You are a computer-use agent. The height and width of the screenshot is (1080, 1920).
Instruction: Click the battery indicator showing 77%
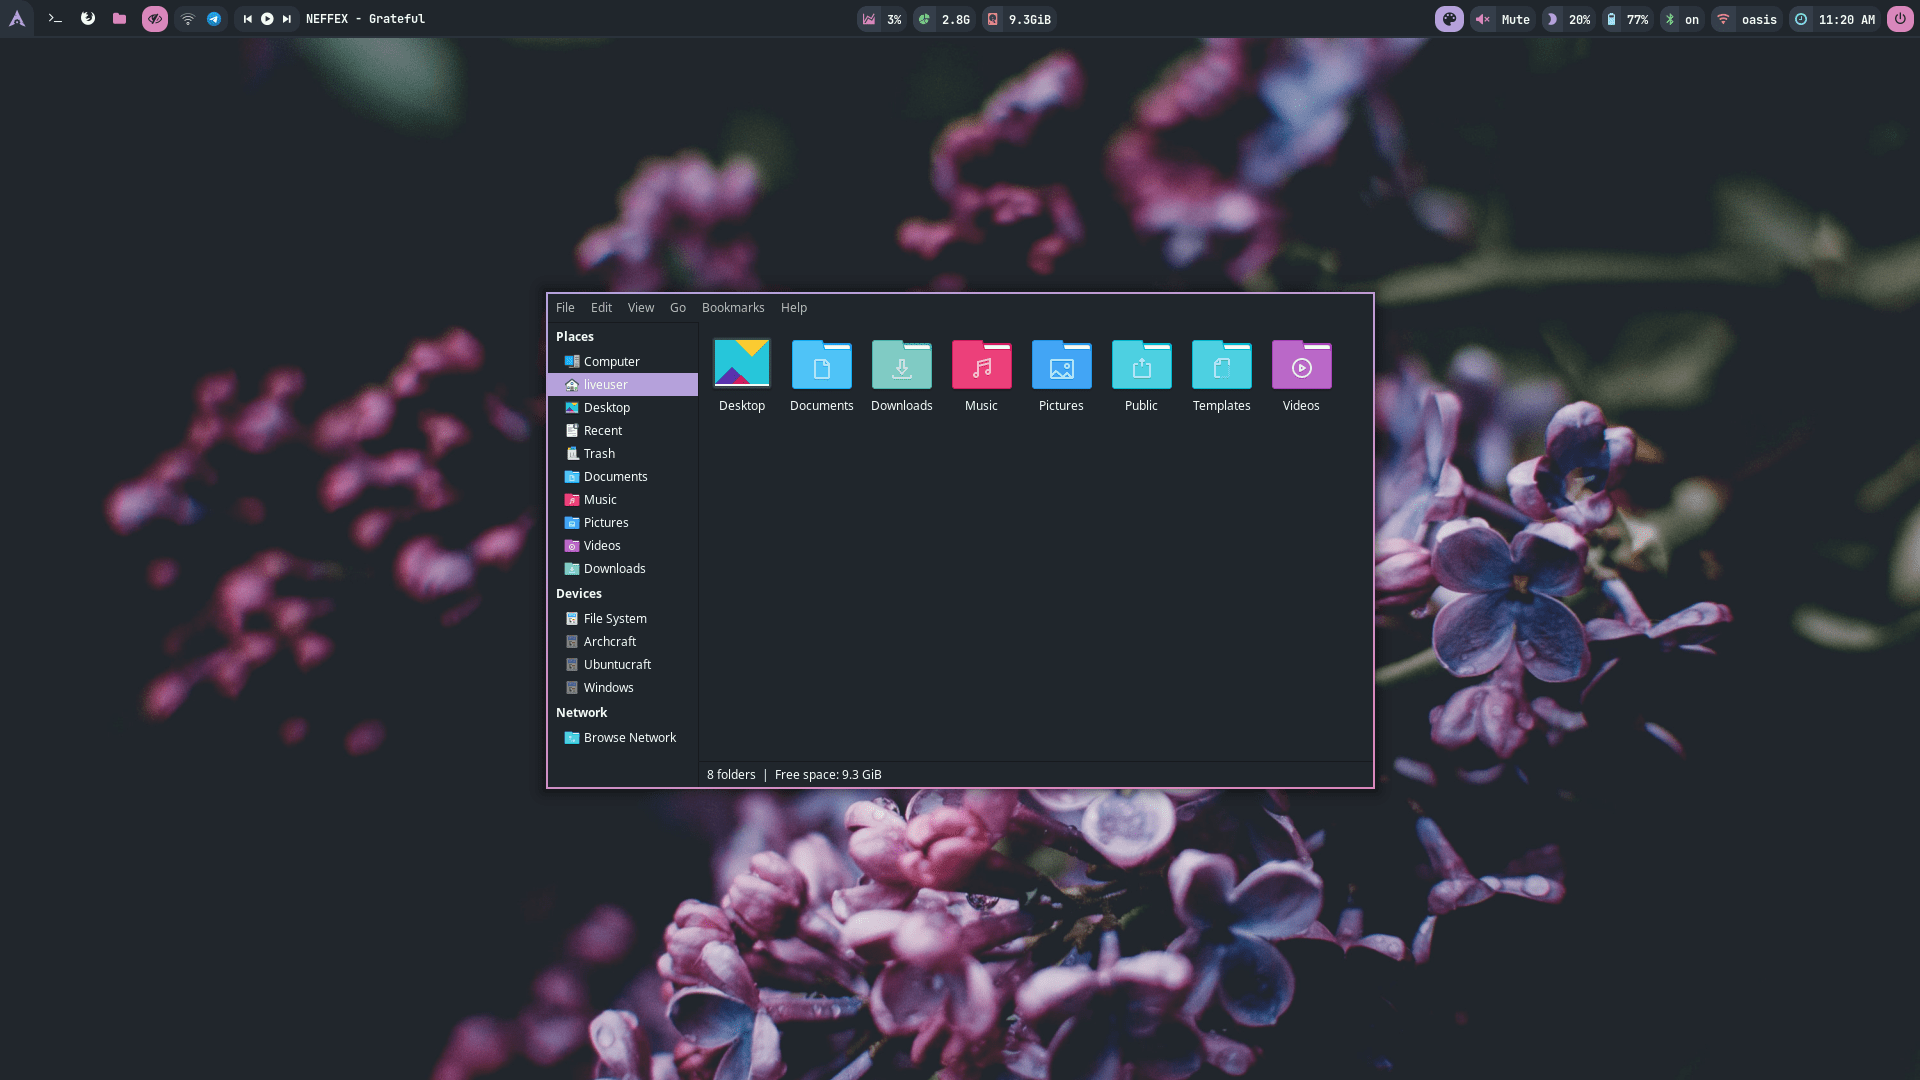click(1627, 18)
